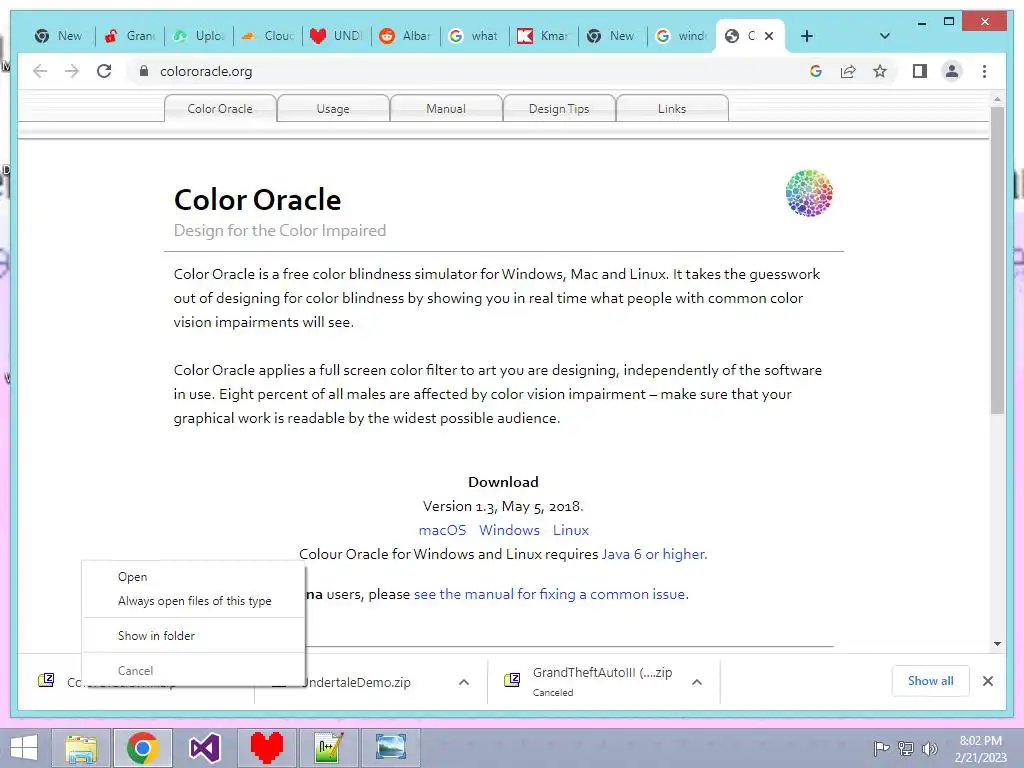Expand options for GrandTheftAutoIII download
This screenshot has height=768, width=1024.
(x=697, y=682)
